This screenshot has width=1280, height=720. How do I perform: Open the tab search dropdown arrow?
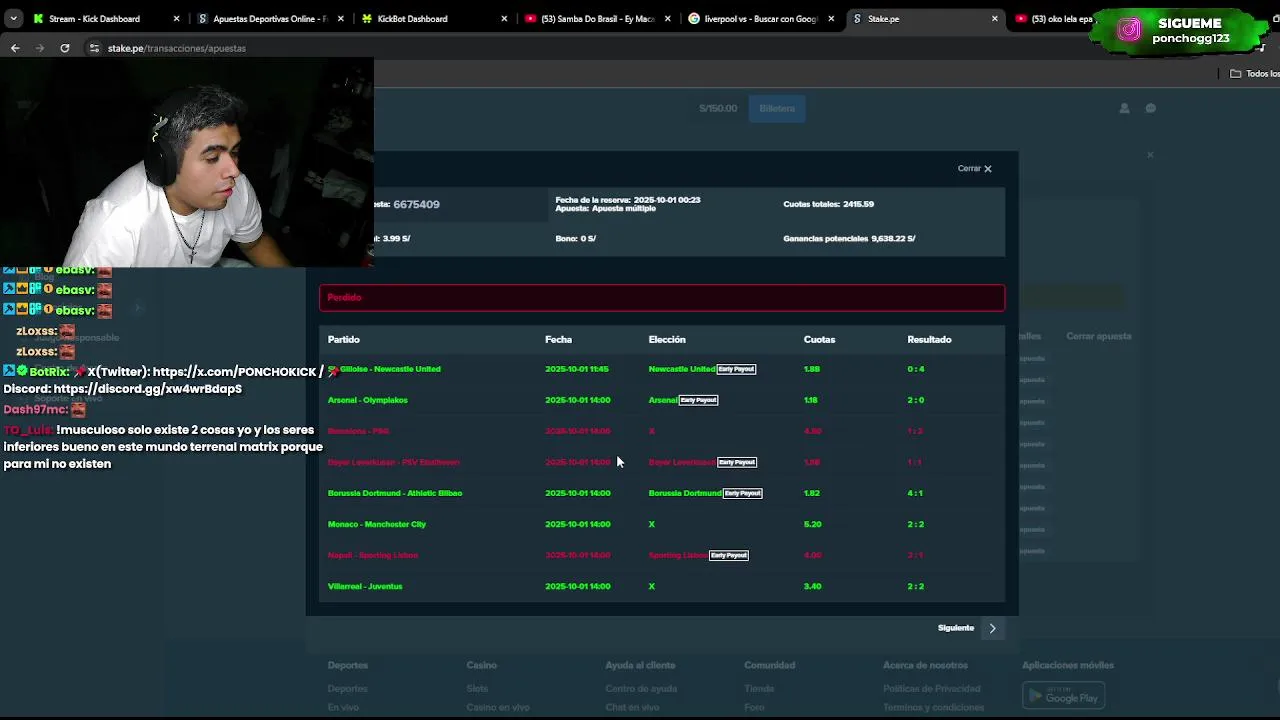(14, 18)
